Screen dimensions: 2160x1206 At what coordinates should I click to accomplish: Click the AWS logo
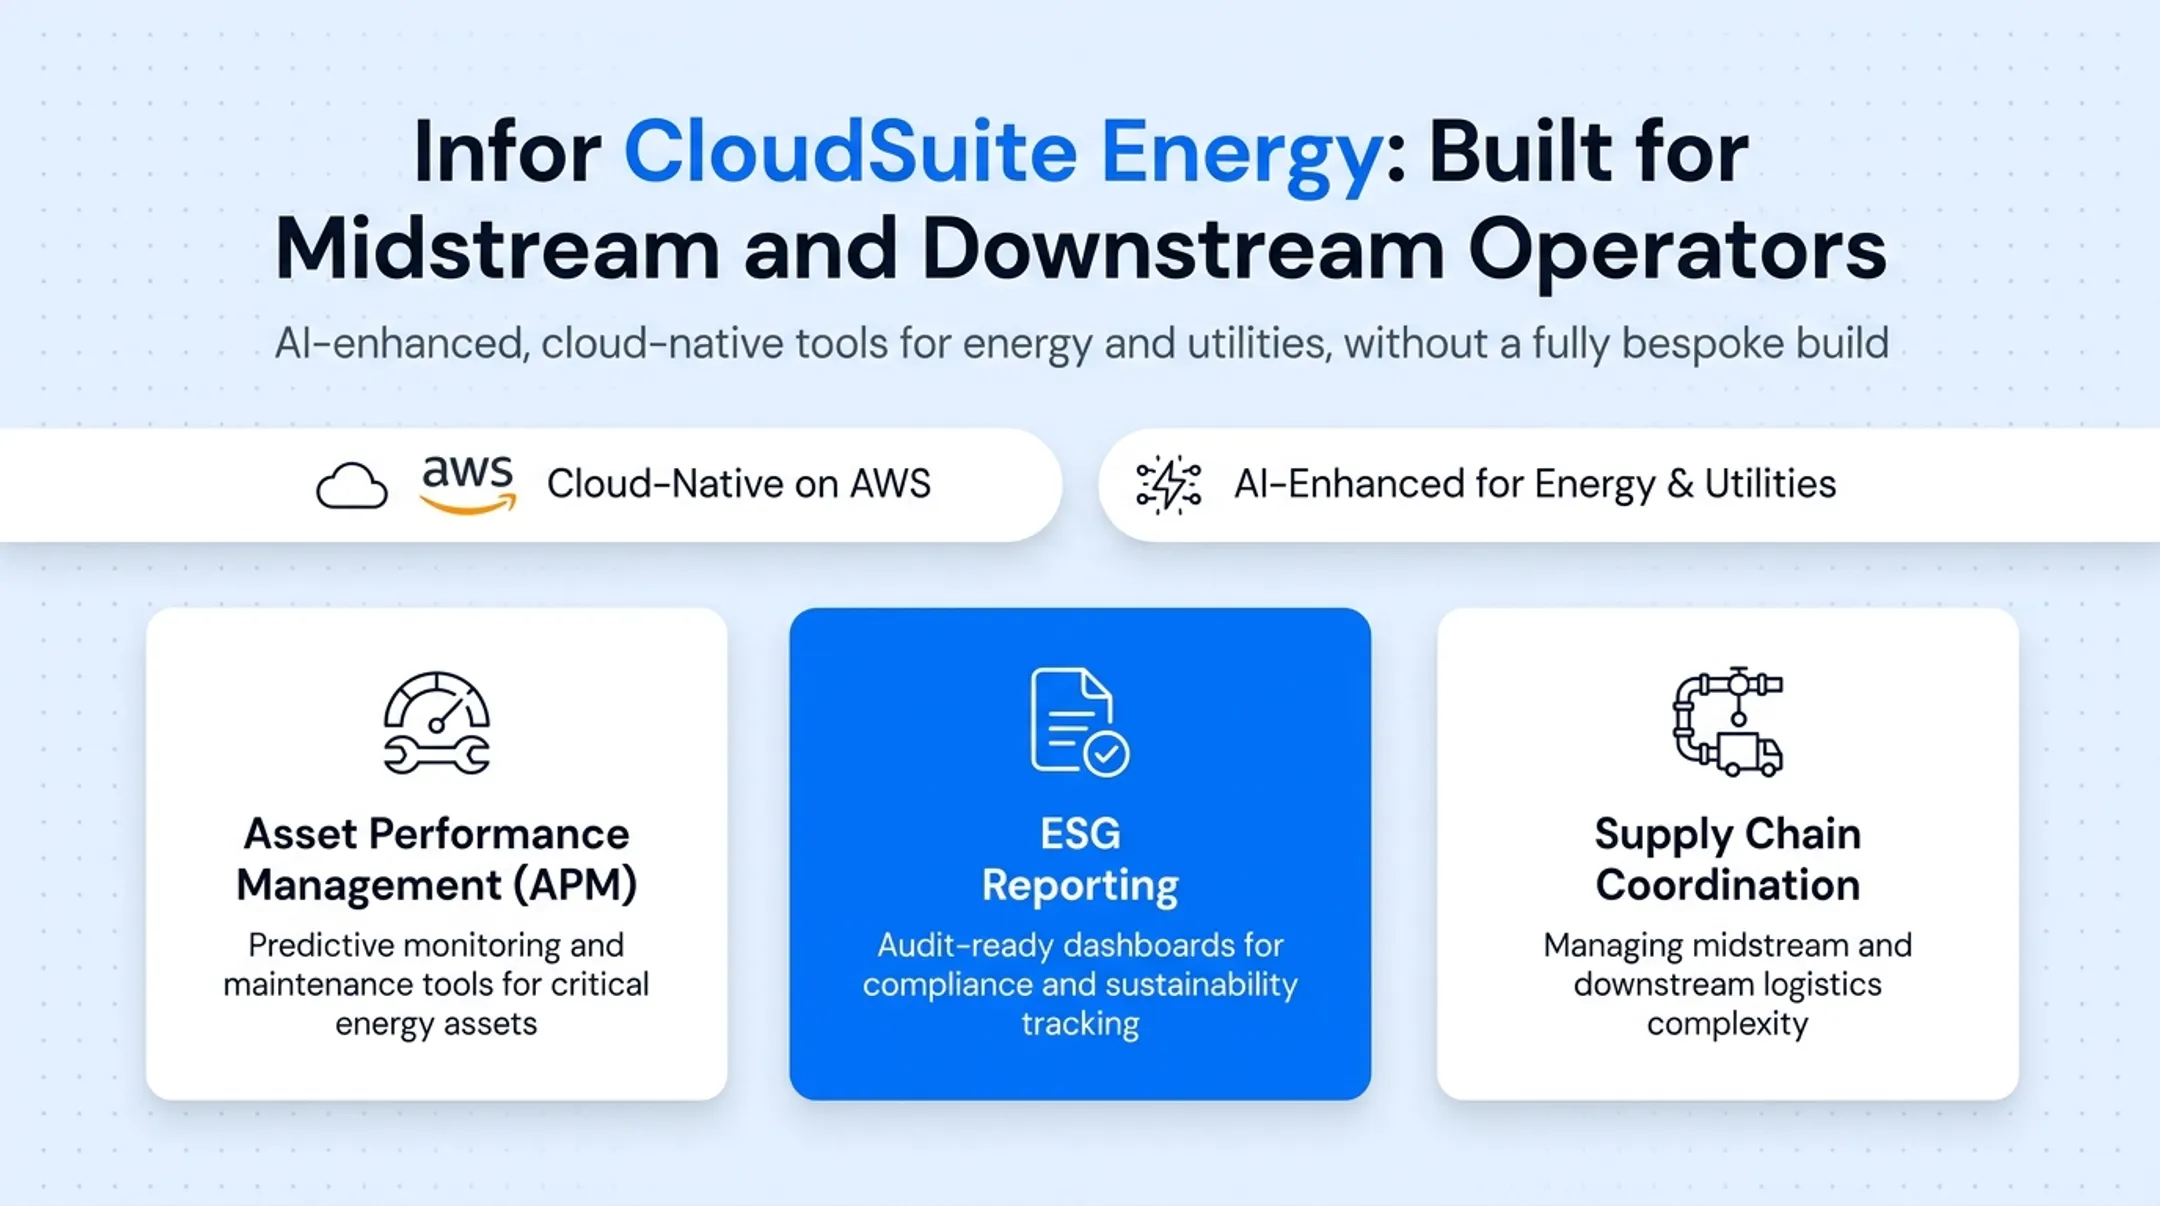[468, 485]
